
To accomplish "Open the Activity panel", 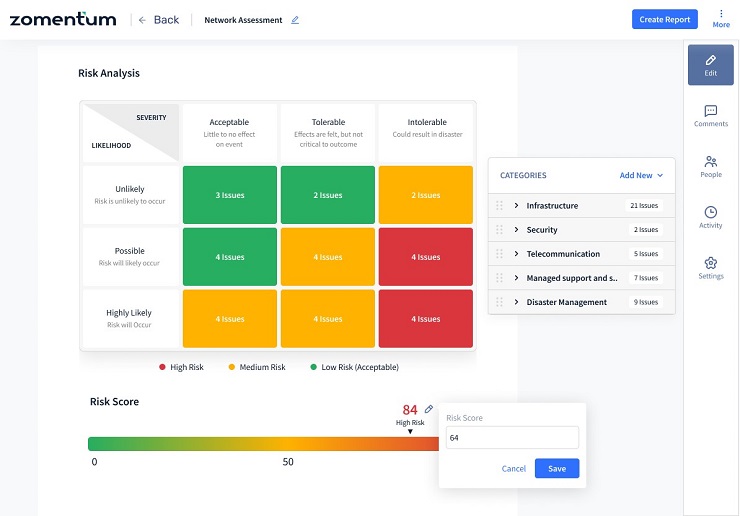I will point(710,217).
